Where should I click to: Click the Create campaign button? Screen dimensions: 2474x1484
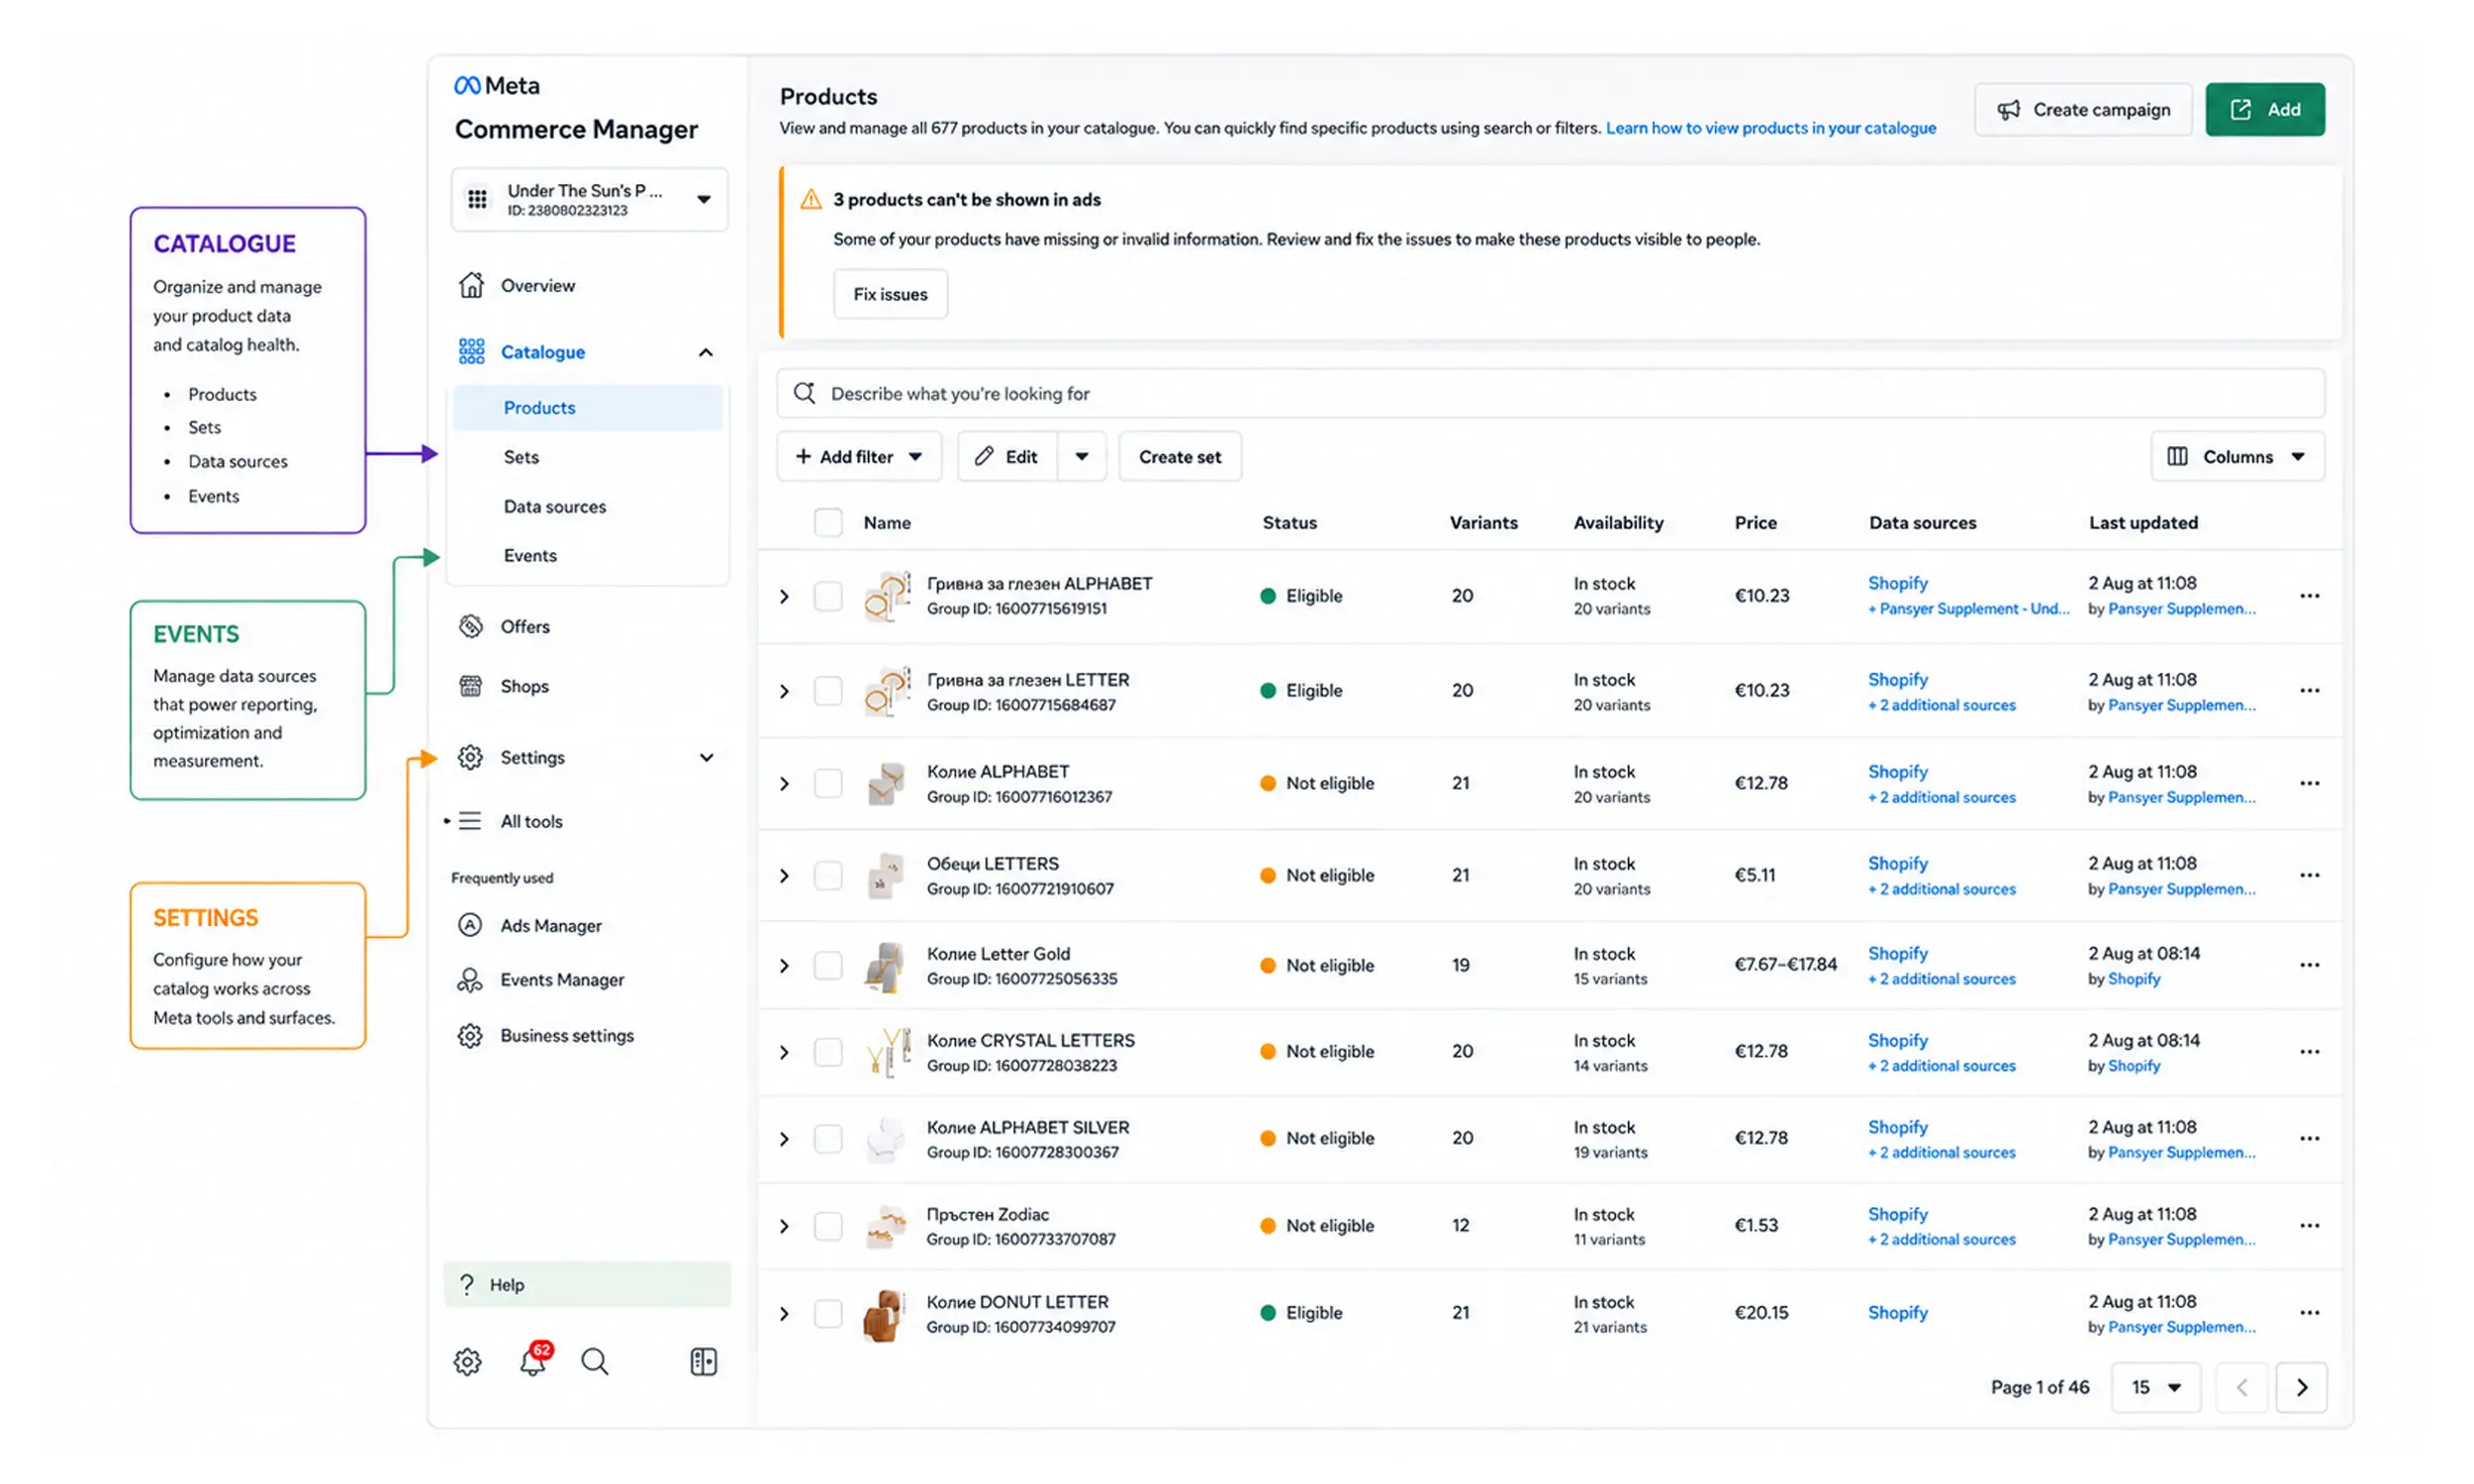[2083, 109]
